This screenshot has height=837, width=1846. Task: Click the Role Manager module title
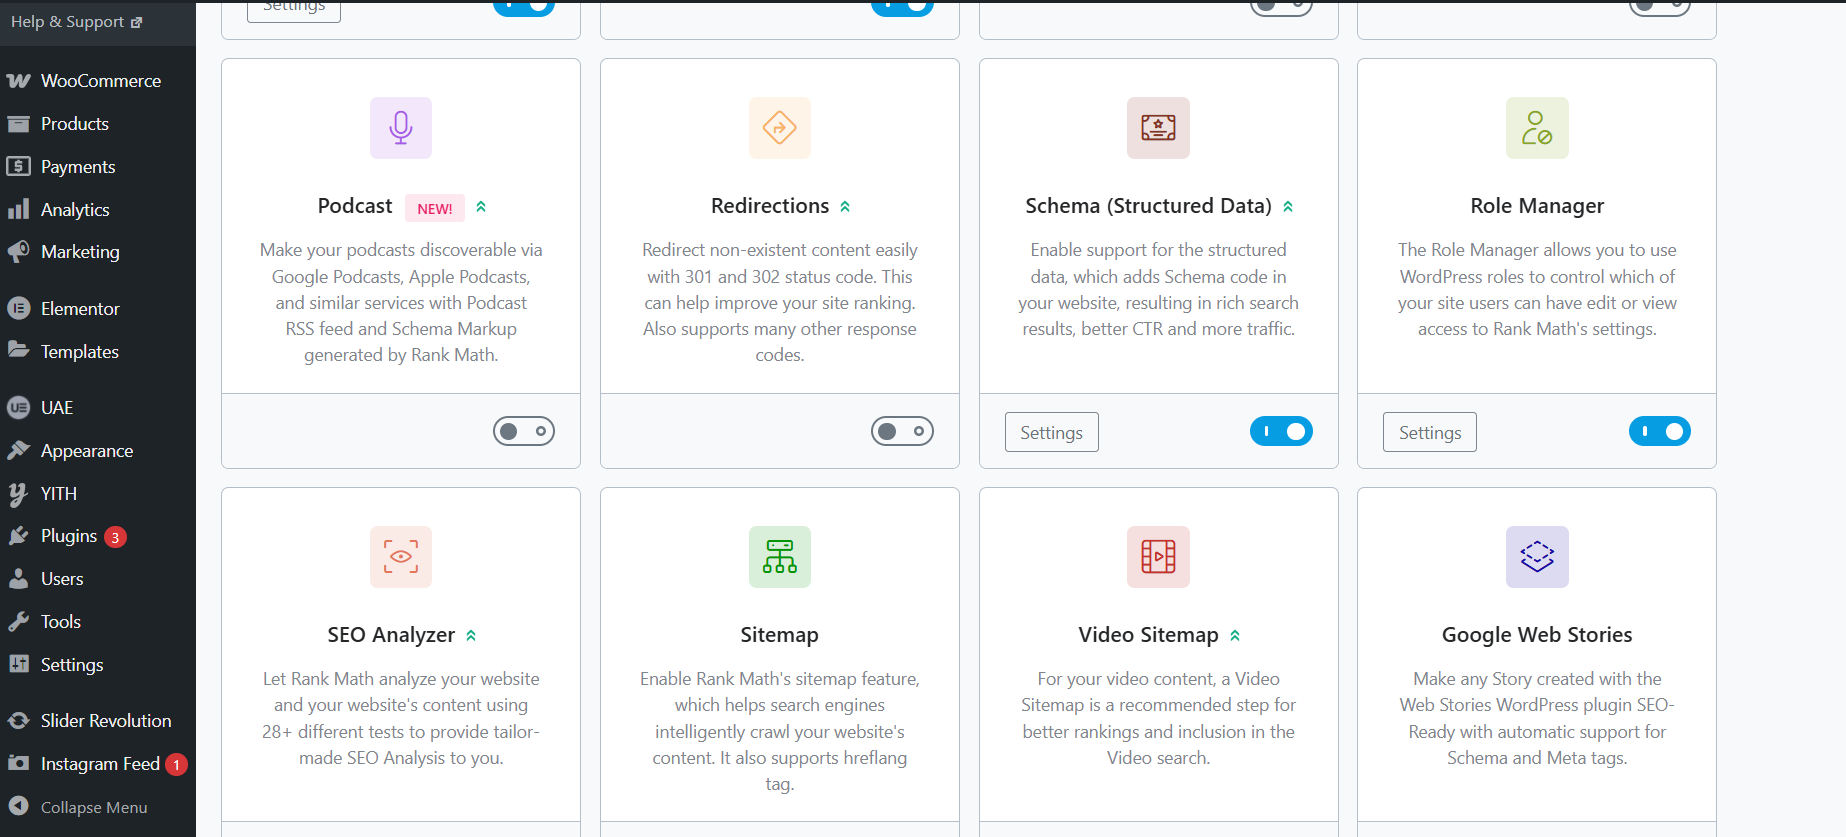(1537, 206)
